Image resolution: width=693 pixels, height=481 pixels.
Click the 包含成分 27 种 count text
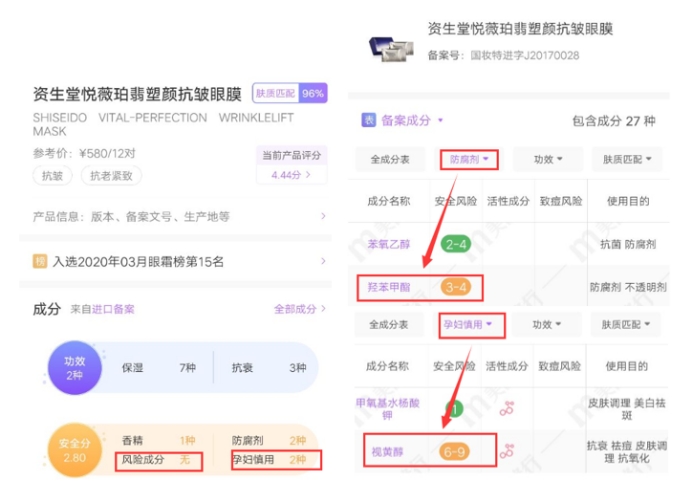click(x=613, y=121)
